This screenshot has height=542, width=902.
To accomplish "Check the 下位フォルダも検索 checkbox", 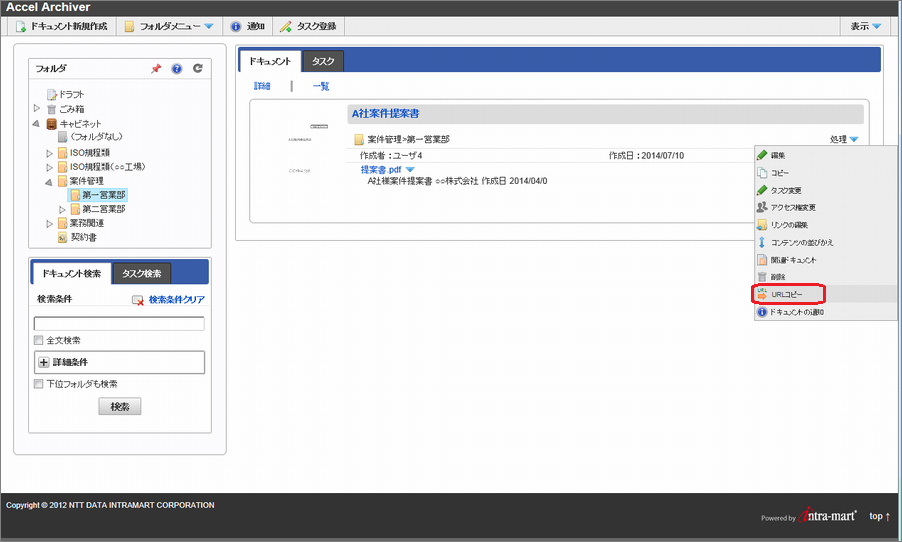I will tap(39, 383).
